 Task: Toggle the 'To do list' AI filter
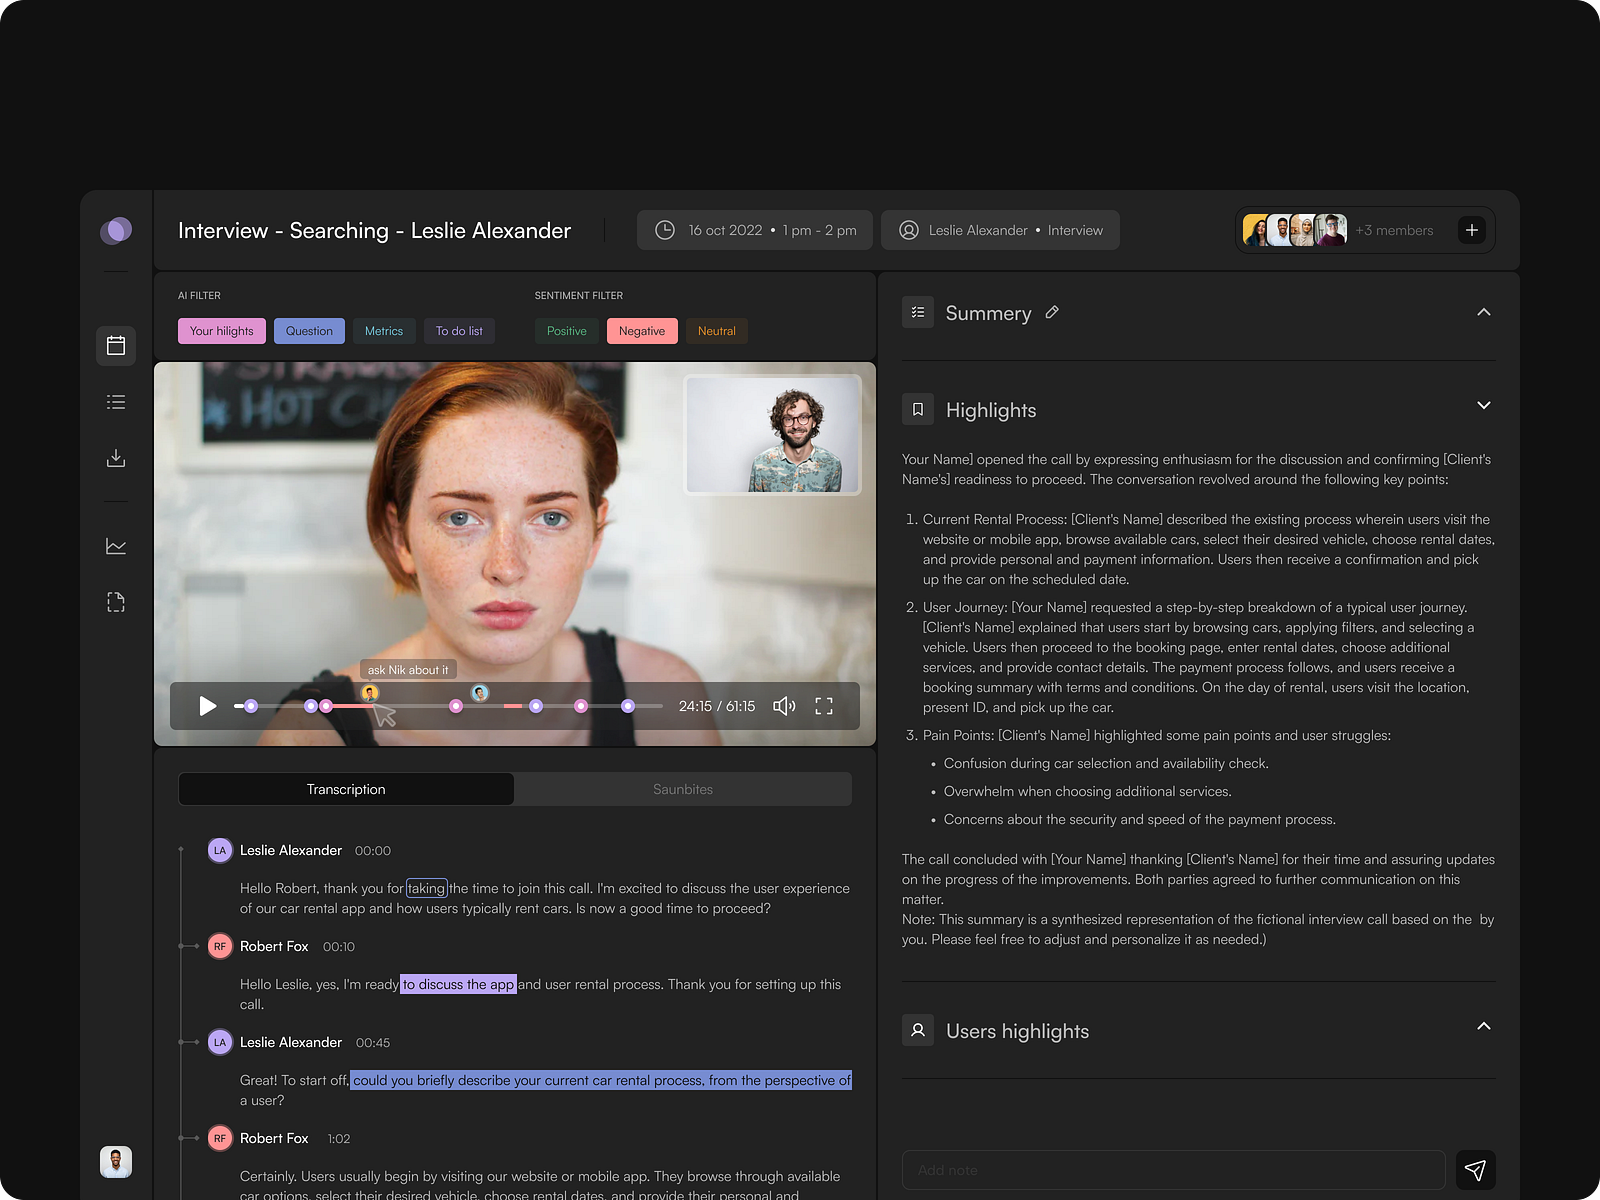(x=459, y=330)
